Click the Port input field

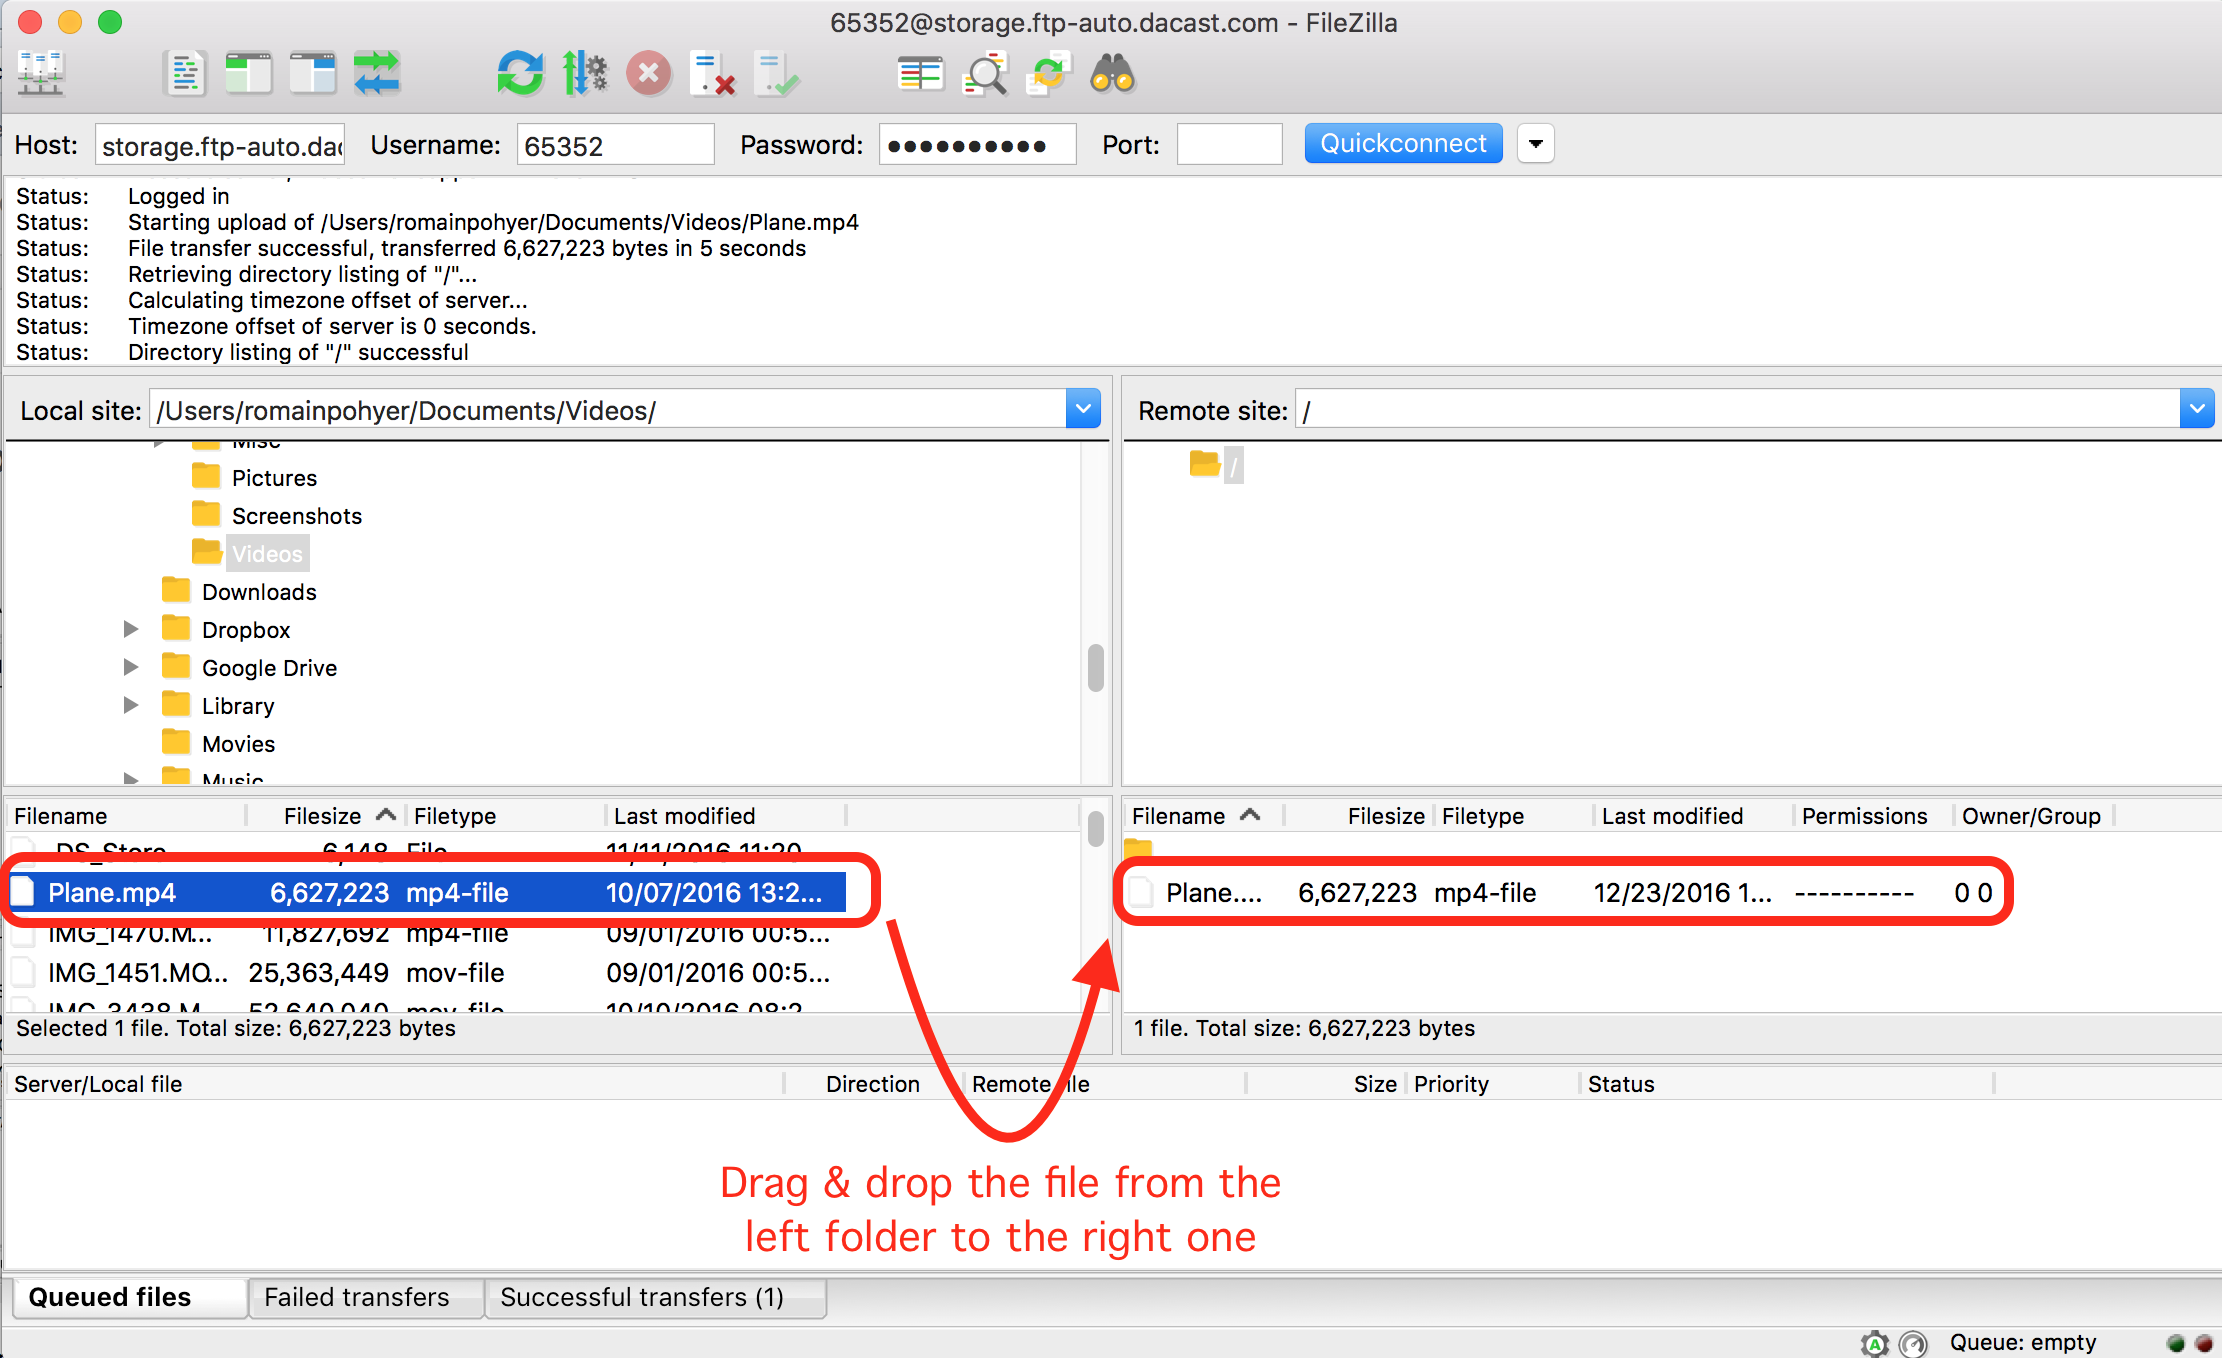coord(1230,144)
